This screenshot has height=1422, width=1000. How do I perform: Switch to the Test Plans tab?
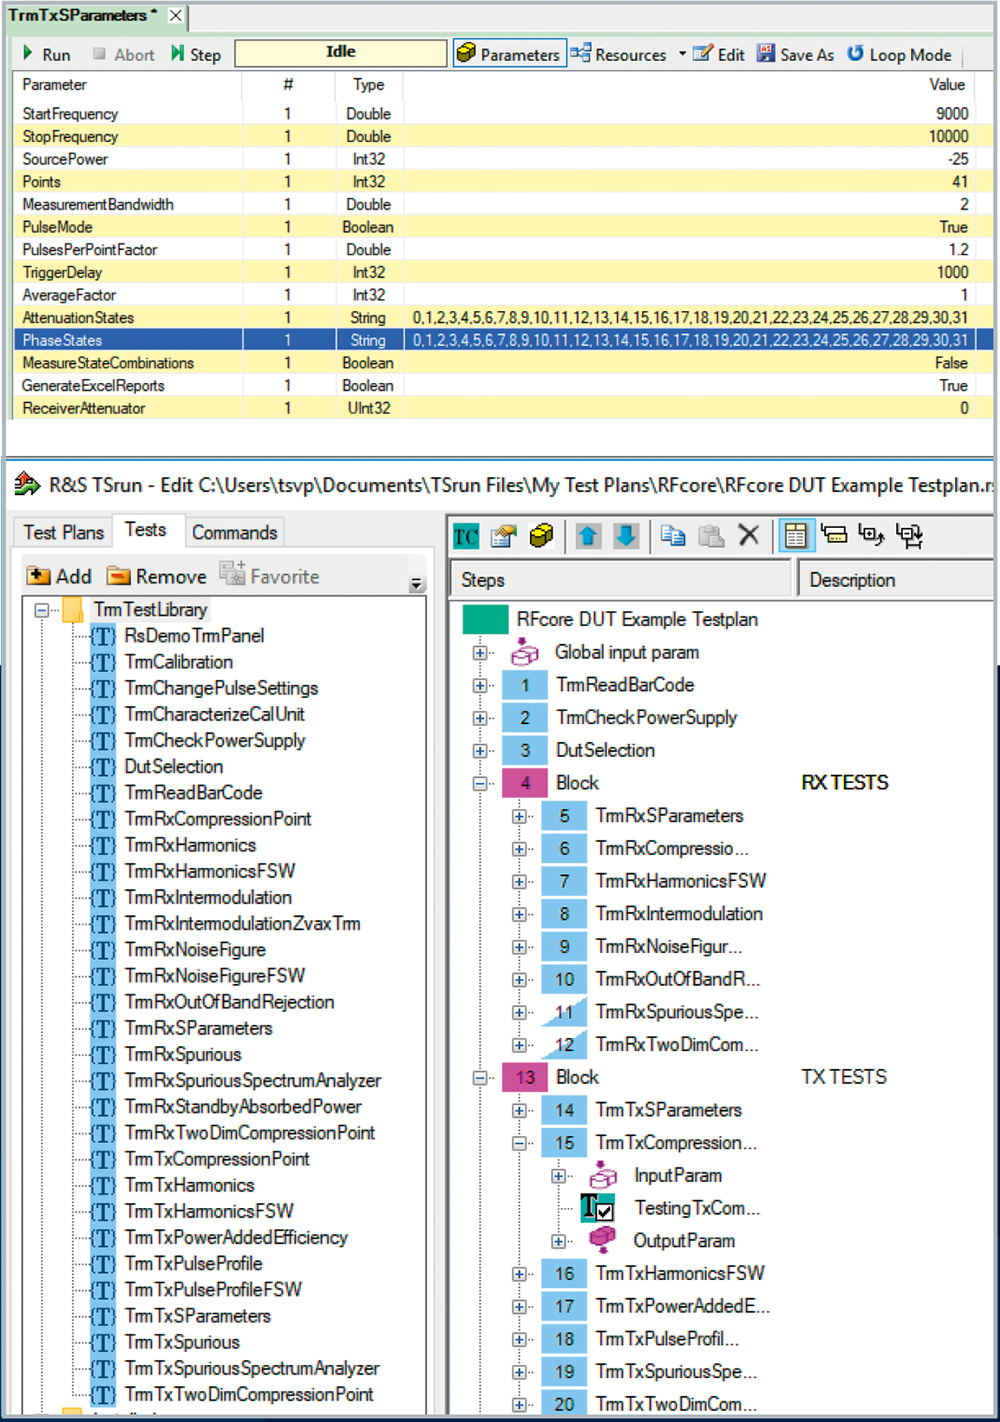coord(64,532)
